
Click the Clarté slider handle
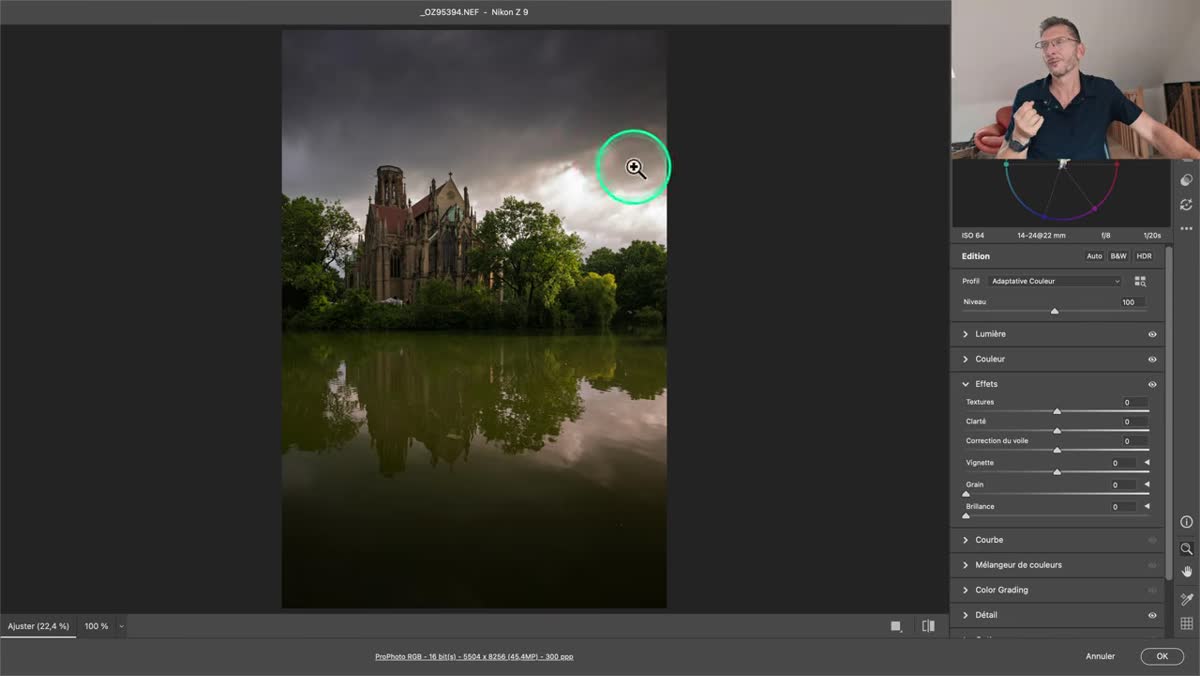click(1057, 430)
